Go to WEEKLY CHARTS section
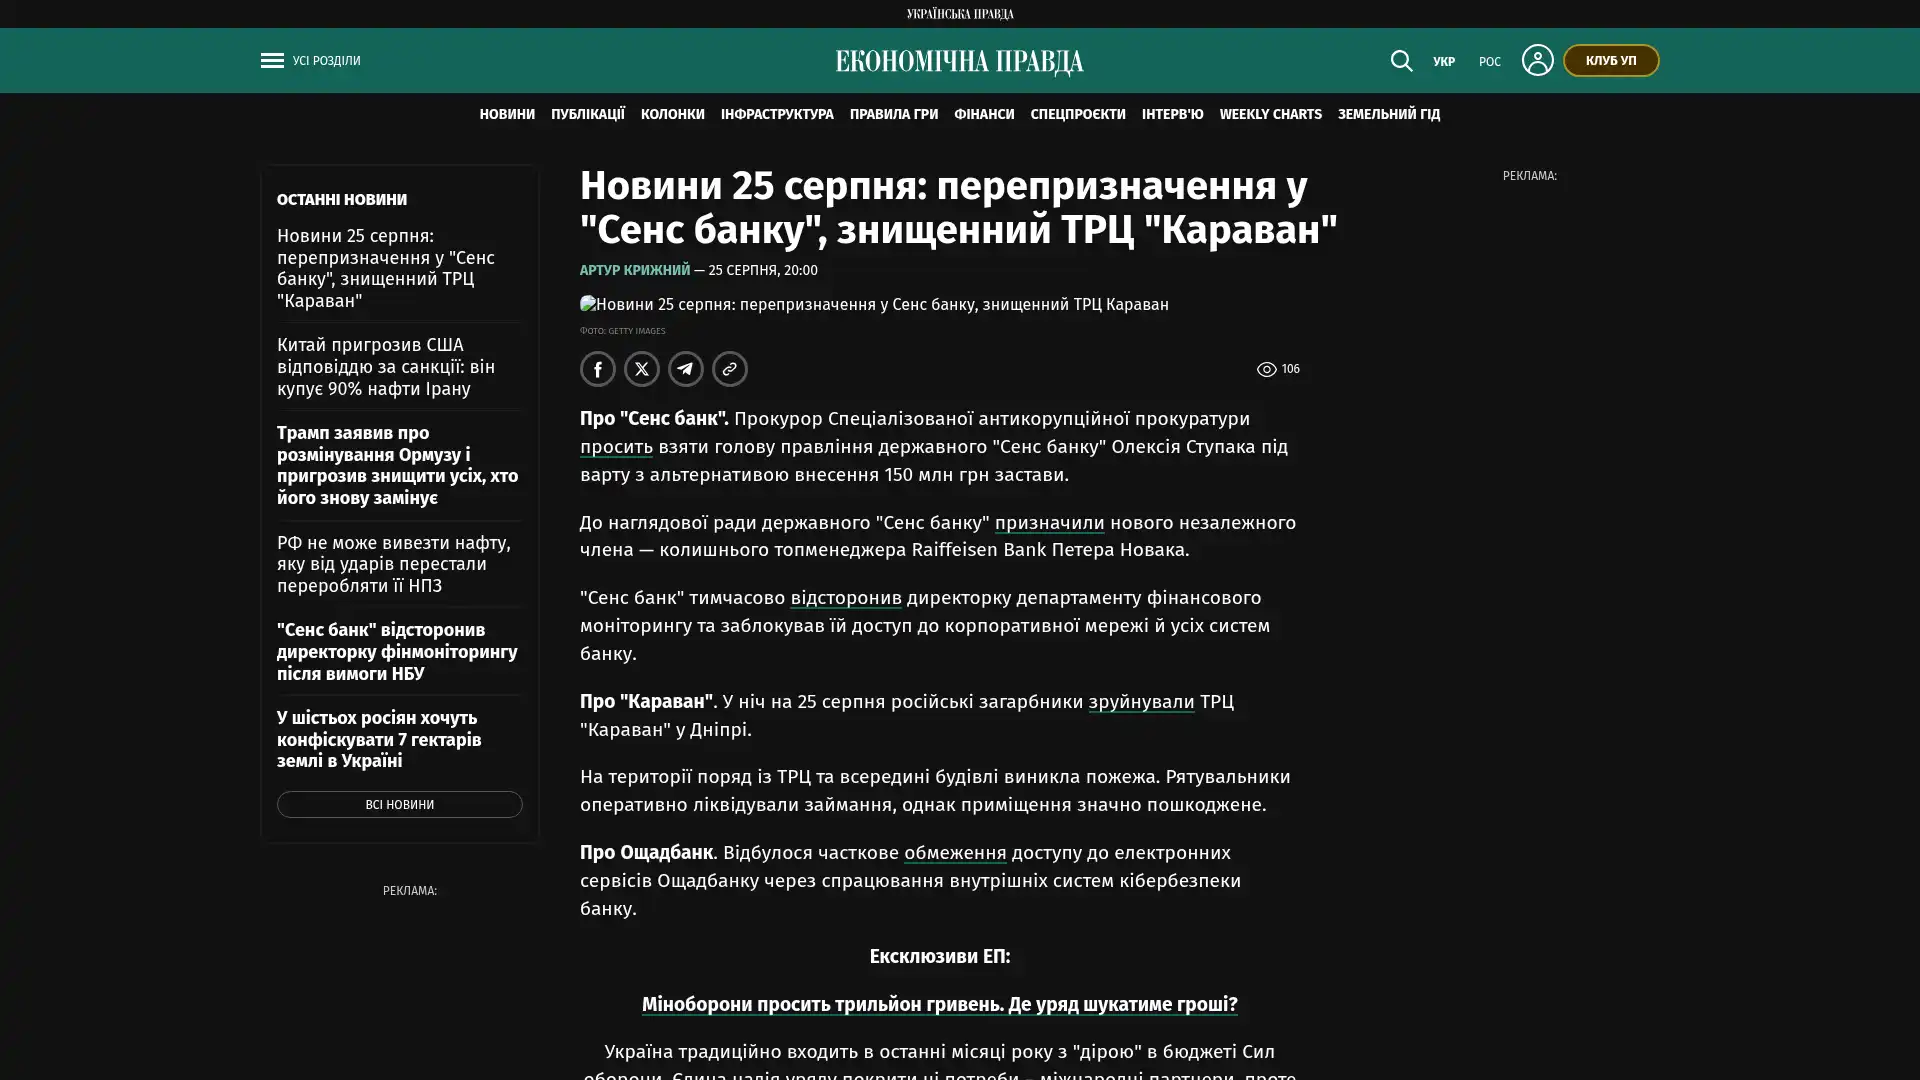Image resolution: width=1920 pixels, height=1080 pixels. click(x=1271, y=115)
